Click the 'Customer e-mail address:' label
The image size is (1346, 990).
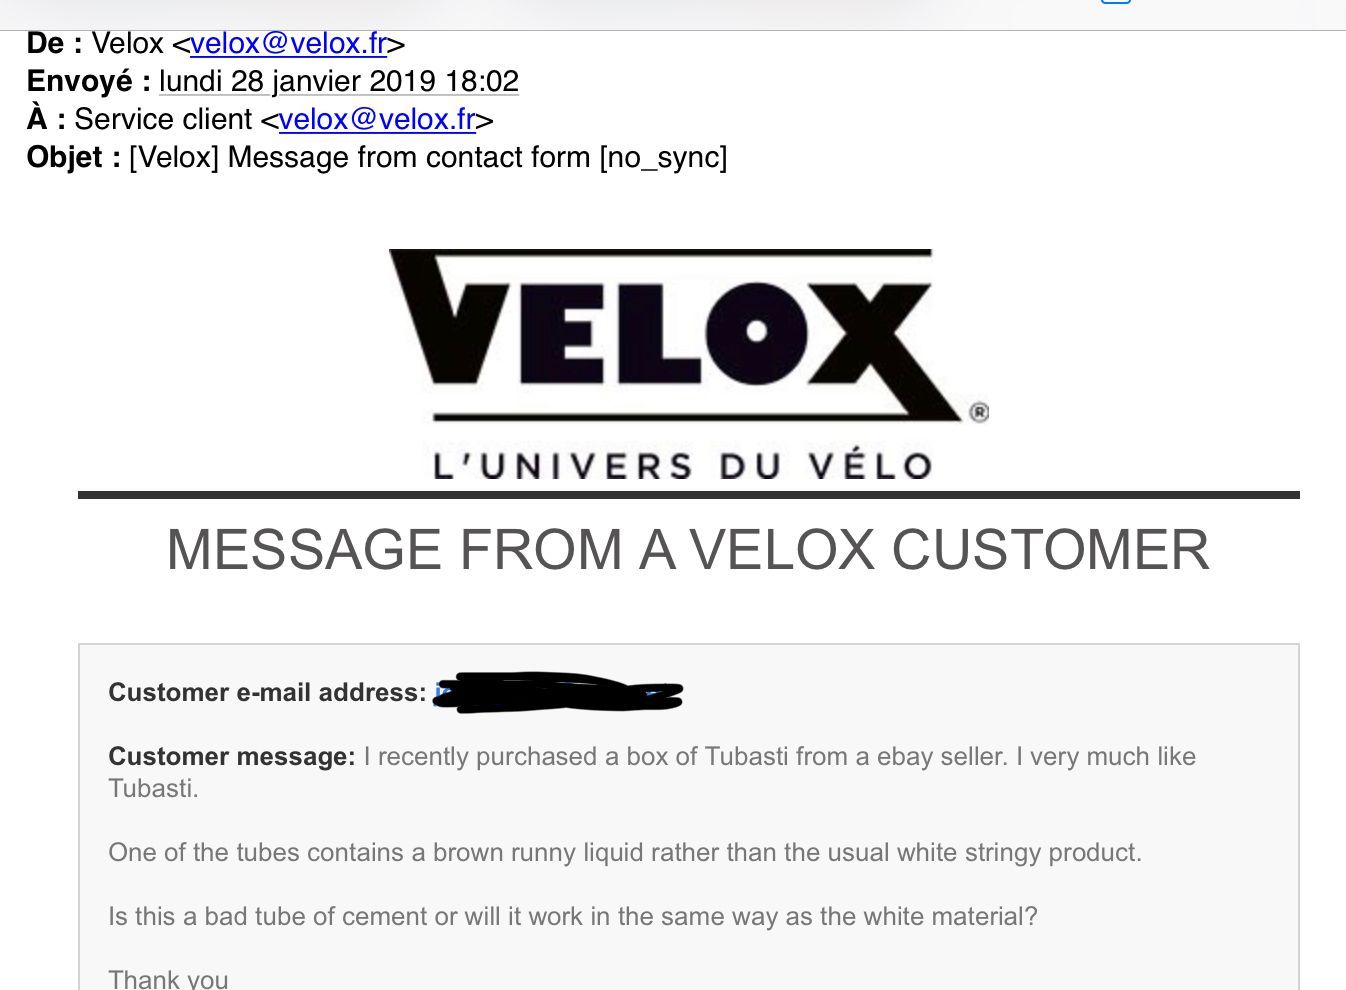[x=267, y=693]
